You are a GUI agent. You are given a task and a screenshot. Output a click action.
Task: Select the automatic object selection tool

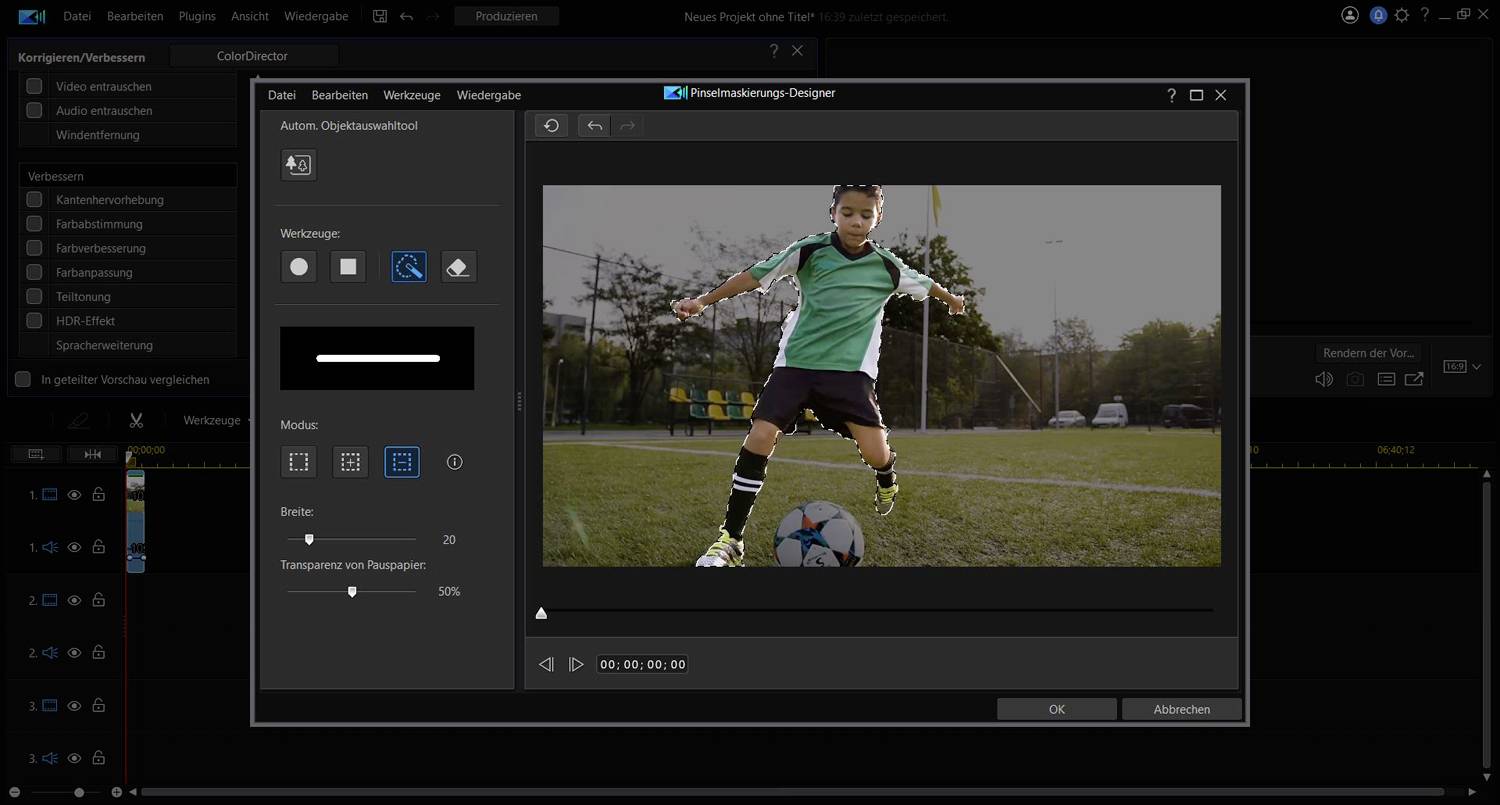tap(298, 164)
